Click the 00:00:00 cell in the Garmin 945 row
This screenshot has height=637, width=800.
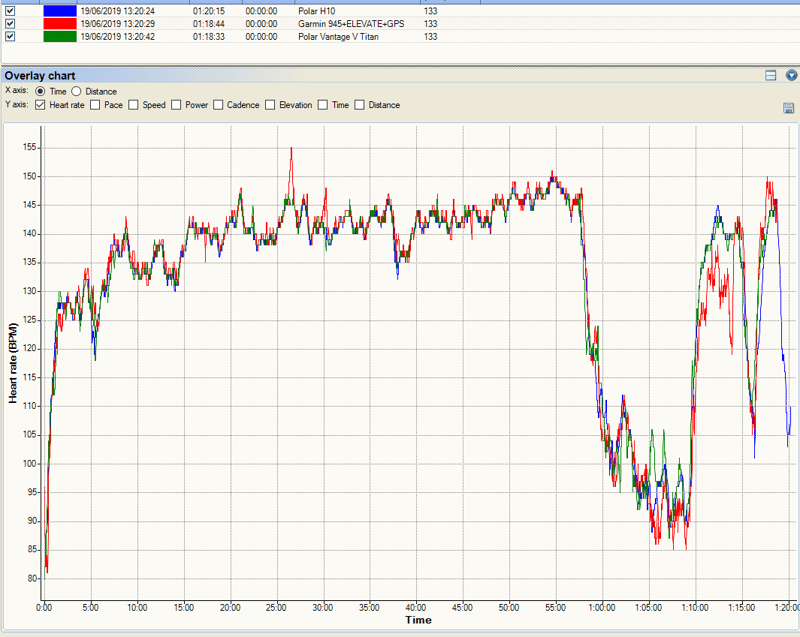(261, 23)
